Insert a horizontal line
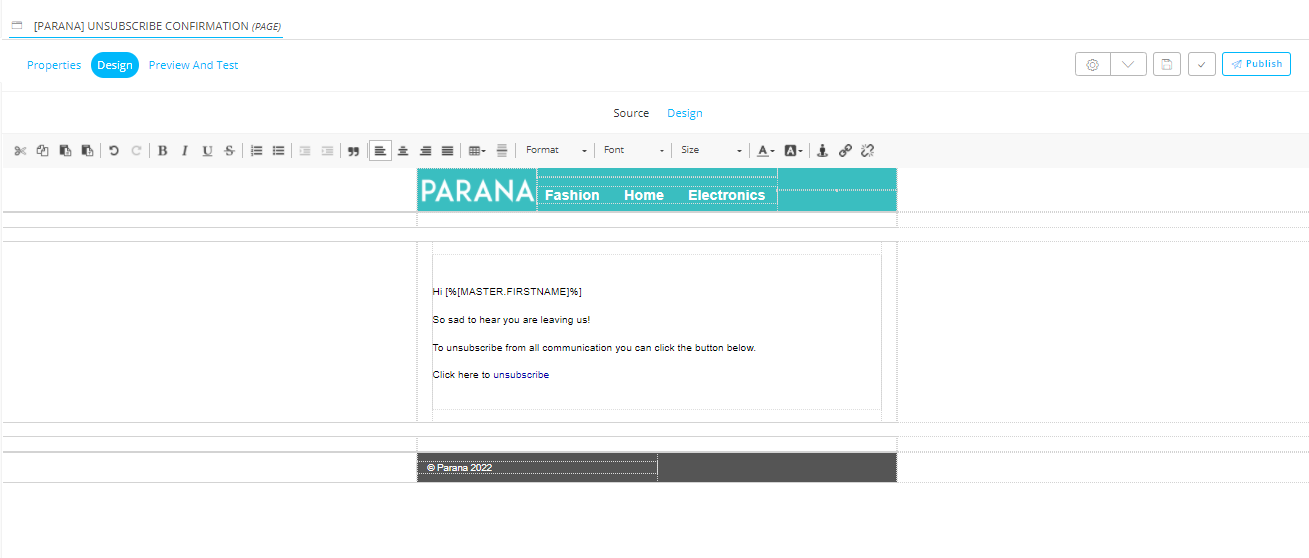 tap(502, 151)
